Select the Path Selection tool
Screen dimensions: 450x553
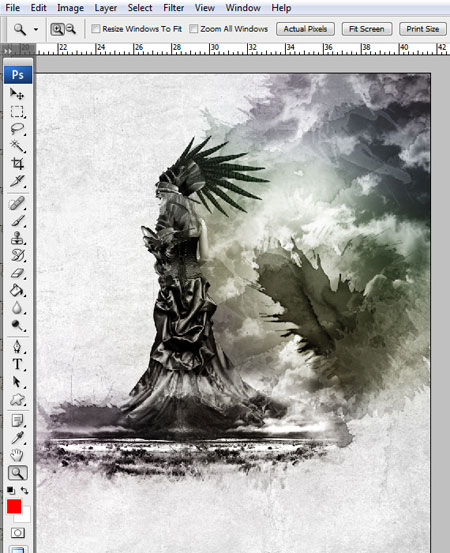pos(17,382)
